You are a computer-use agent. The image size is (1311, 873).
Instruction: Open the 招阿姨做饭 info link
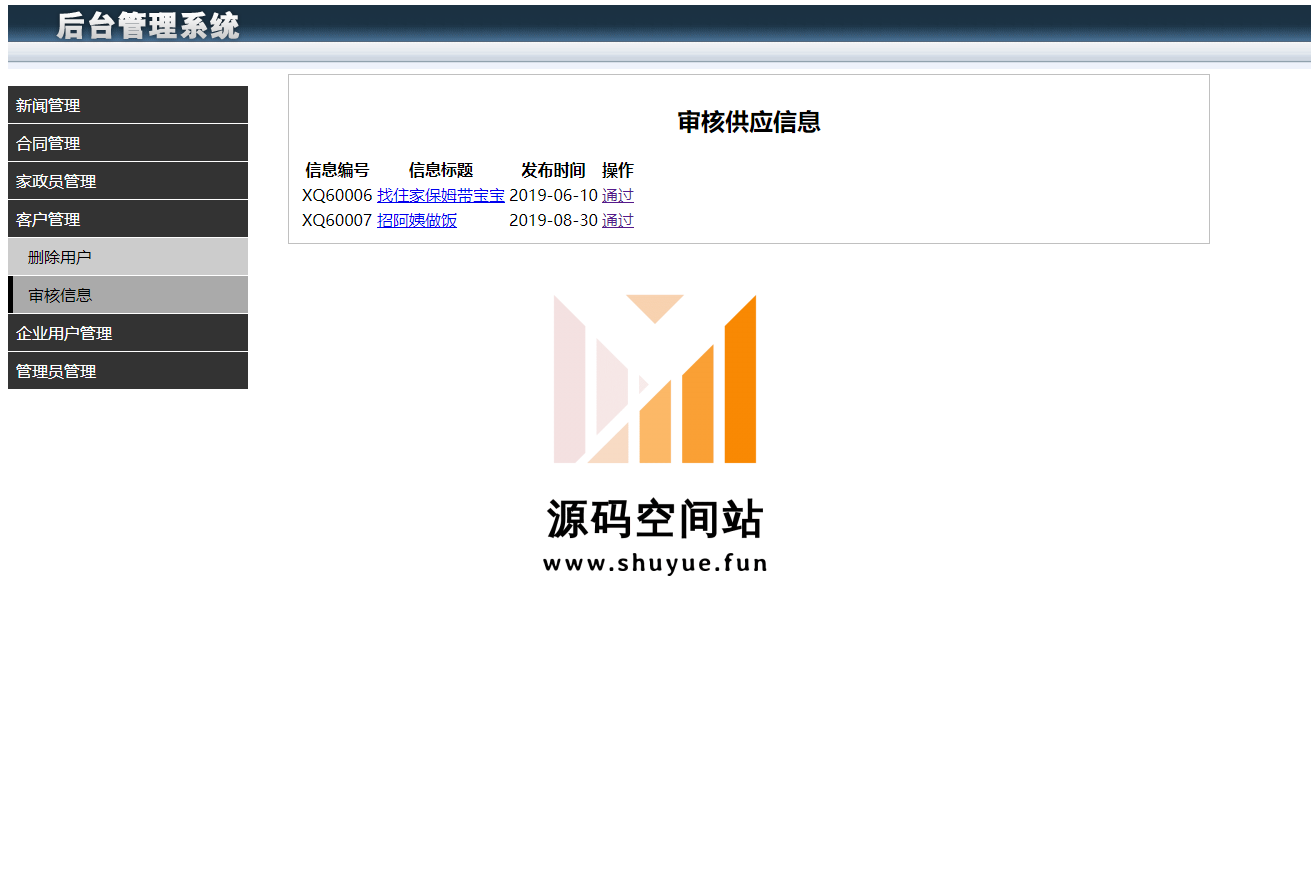pyautogui.click(x=417, y=220)
